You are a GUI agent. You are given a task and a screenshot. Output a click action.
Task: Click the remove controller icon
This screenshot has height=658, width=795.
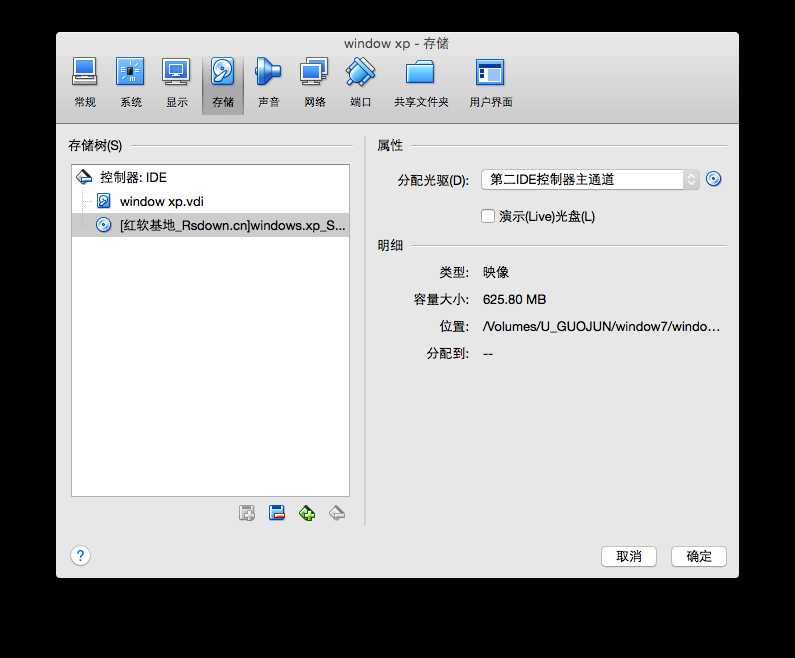pos(337,513)
